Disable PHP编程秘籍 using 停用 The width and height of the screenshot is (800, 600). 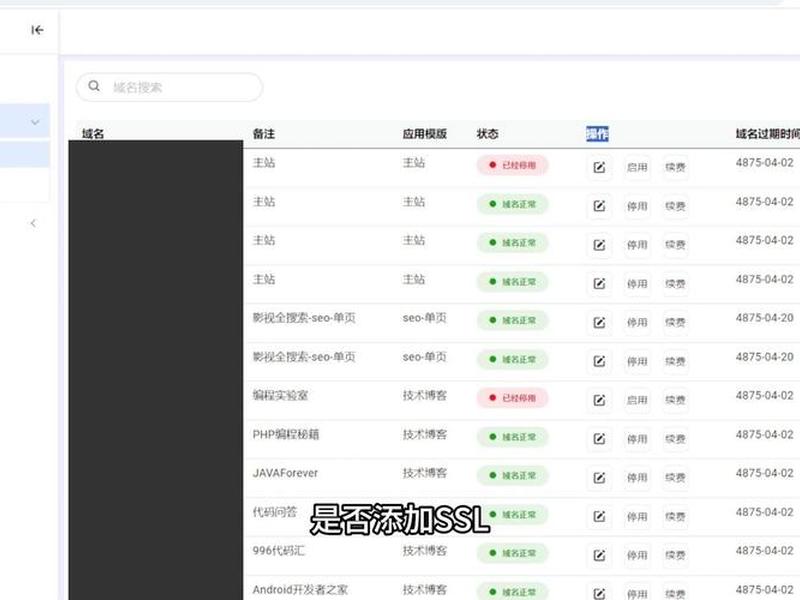coord(637,439)
